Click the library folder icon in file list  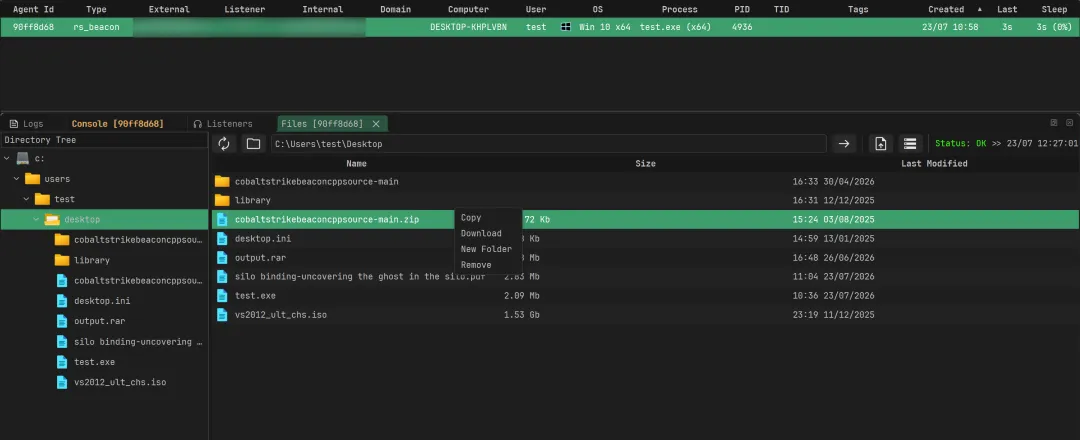222,200
